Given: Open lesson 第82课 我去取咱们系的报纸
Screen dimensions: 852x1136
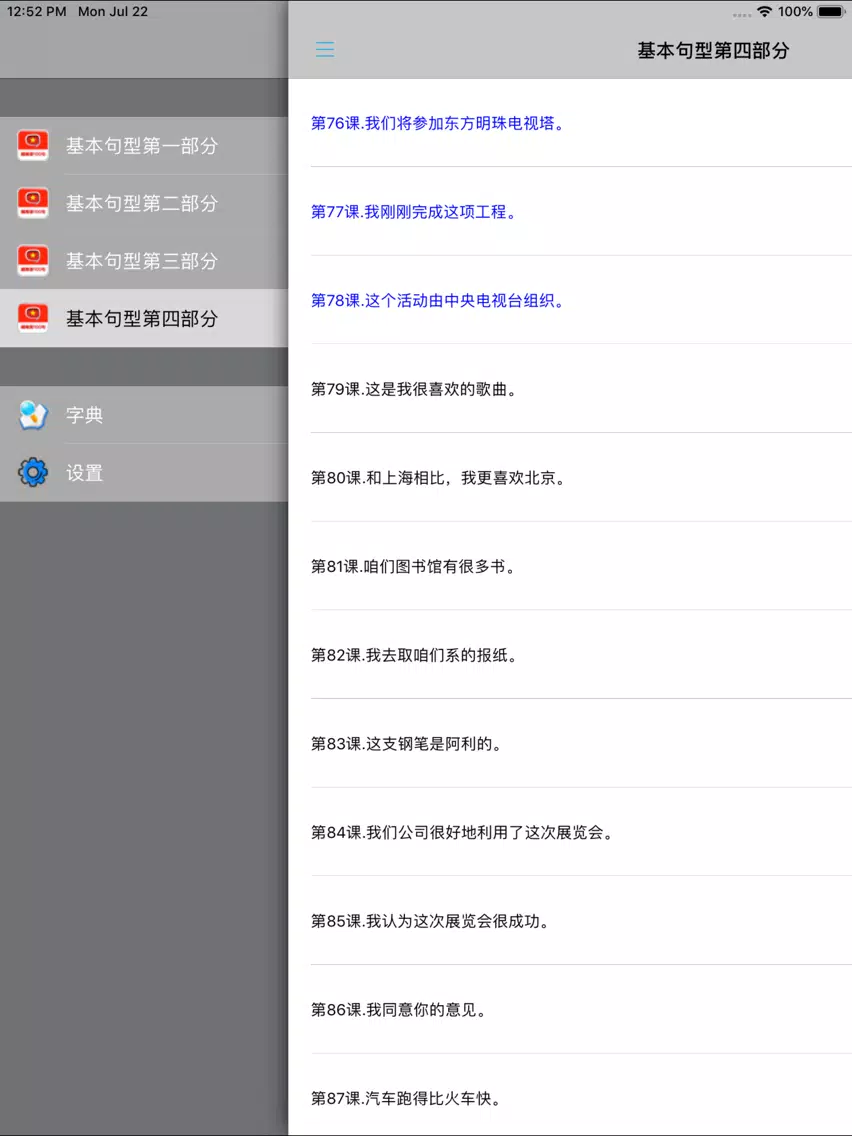Looking at the screenshot, I should pos(570,655).
